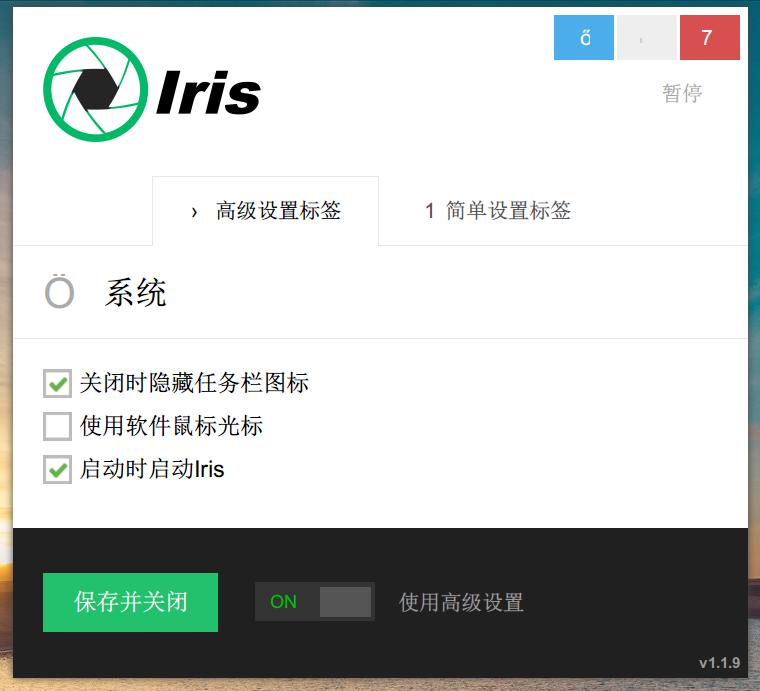This screenshot has height=691, width=760.
Task: Click the v1.1.9 version text
Action: coord(719,662)
